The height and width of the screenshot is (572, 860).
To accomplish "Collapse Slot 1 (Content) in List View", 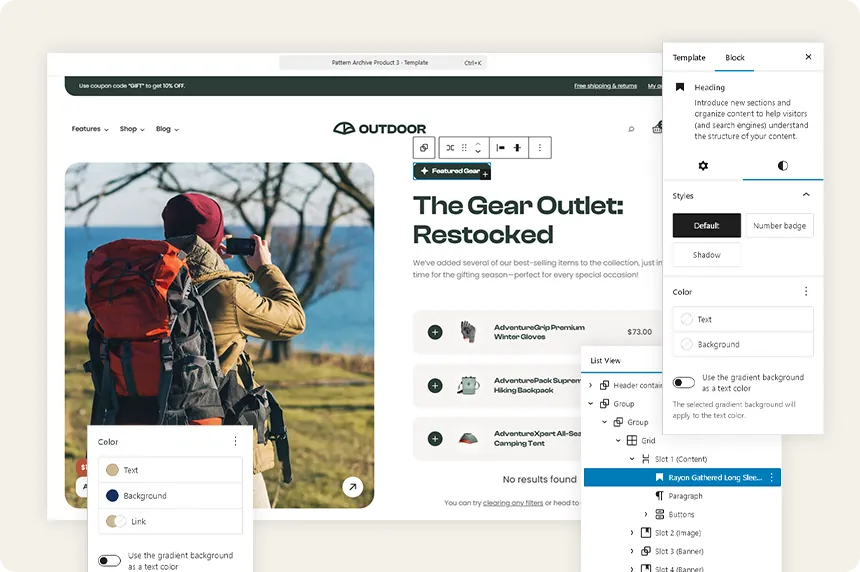I will click(x=632, y=459).
